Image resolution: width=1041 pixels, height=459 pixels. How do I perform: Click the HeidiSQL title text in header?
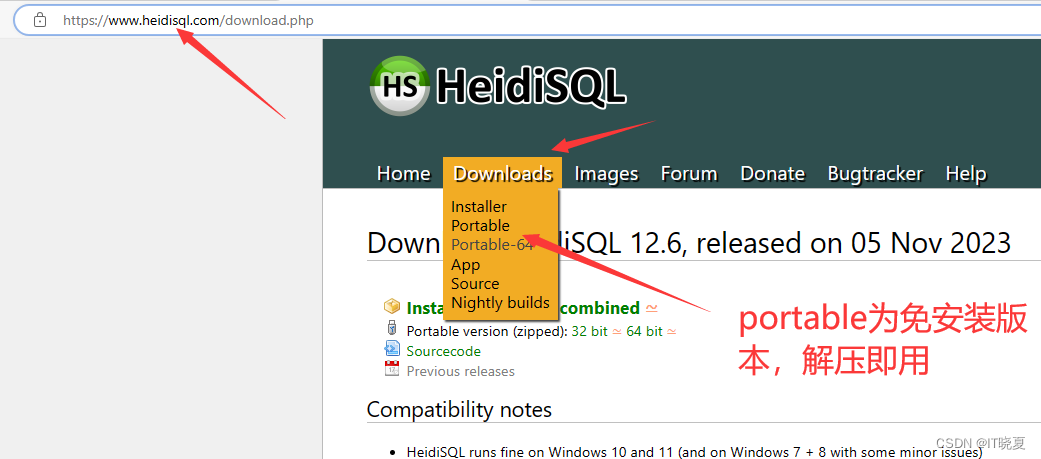531,86
